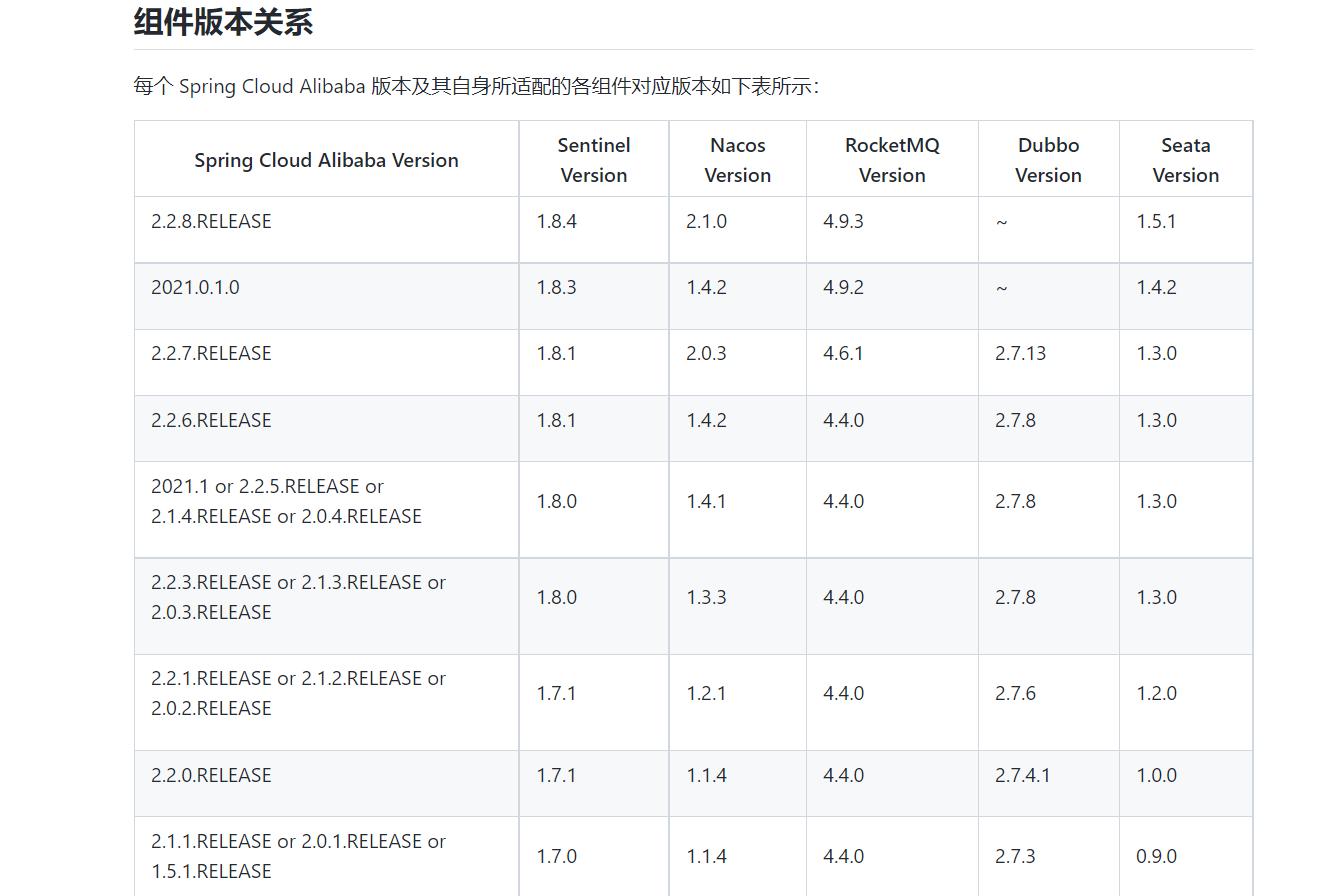Click the "Sentinel Version" column header
1330x896 pixels.
594,160
